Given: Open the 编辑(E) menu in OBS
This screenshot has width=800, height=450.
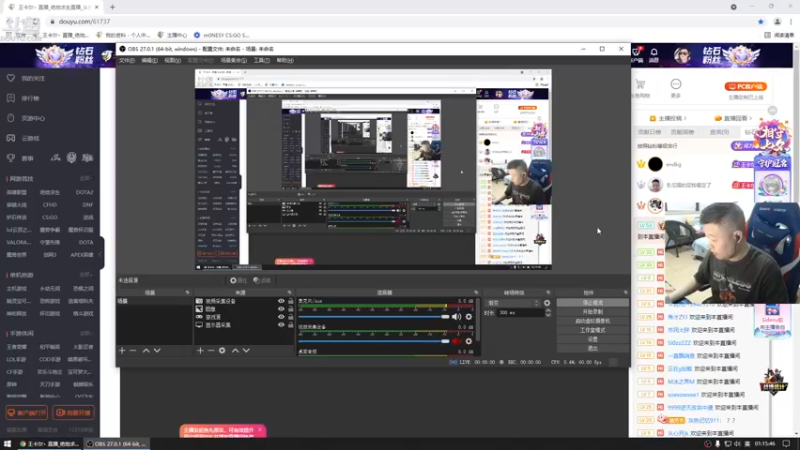Looking at the screenshot, I should click(x=149, y=60).
